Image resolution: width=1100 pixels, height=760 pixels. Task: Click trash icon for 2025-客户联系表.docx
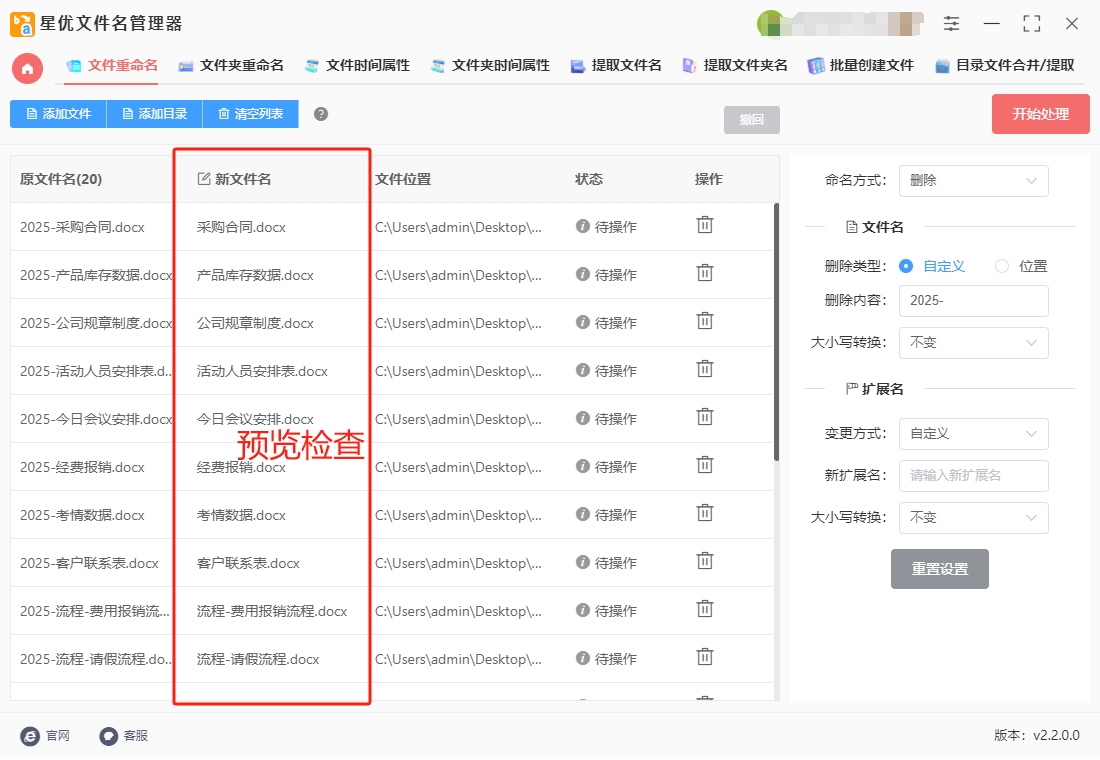point(704,561)
